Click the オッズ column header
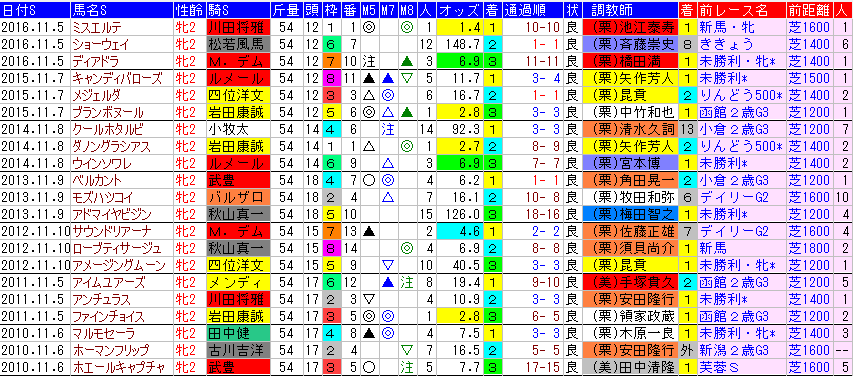The width and height of the screenshot is (853, 376). coord(459,9)
